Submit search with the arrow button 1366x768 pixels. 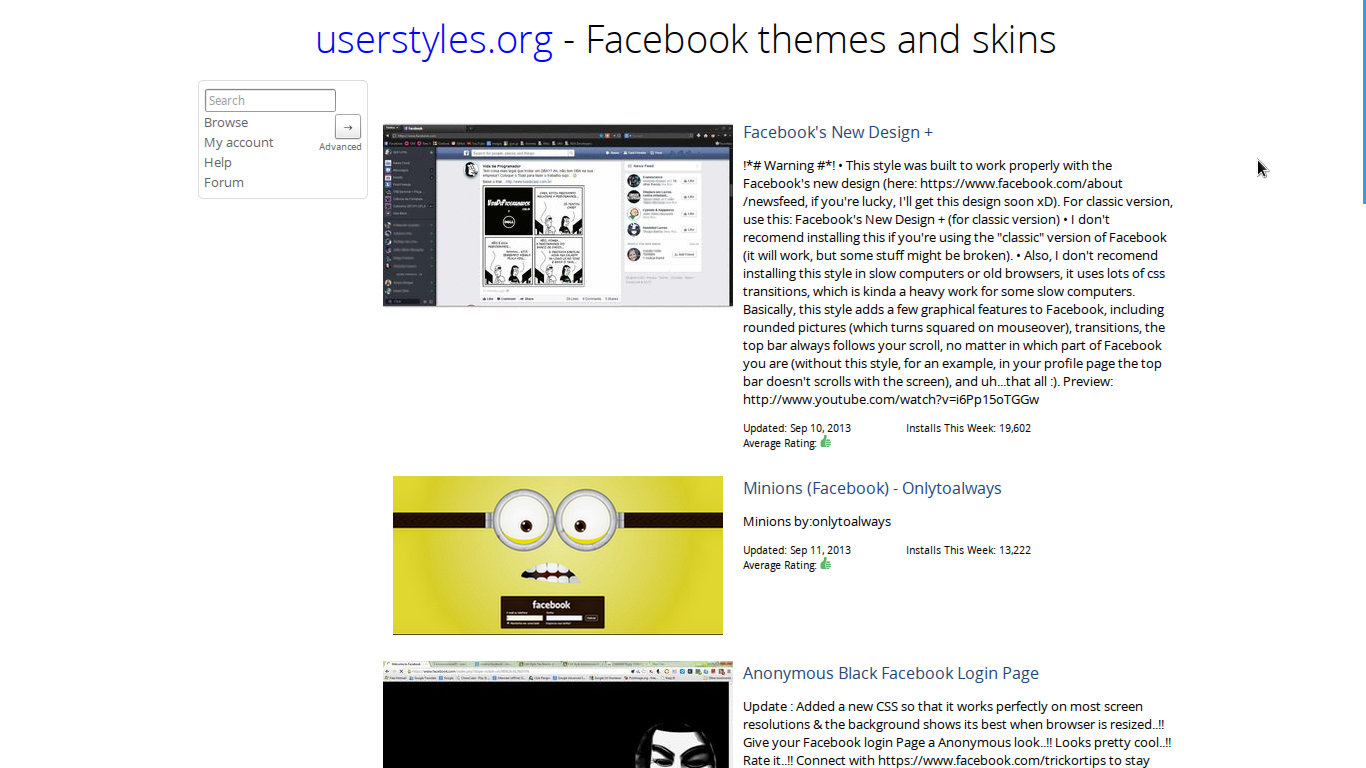point(347,126)
